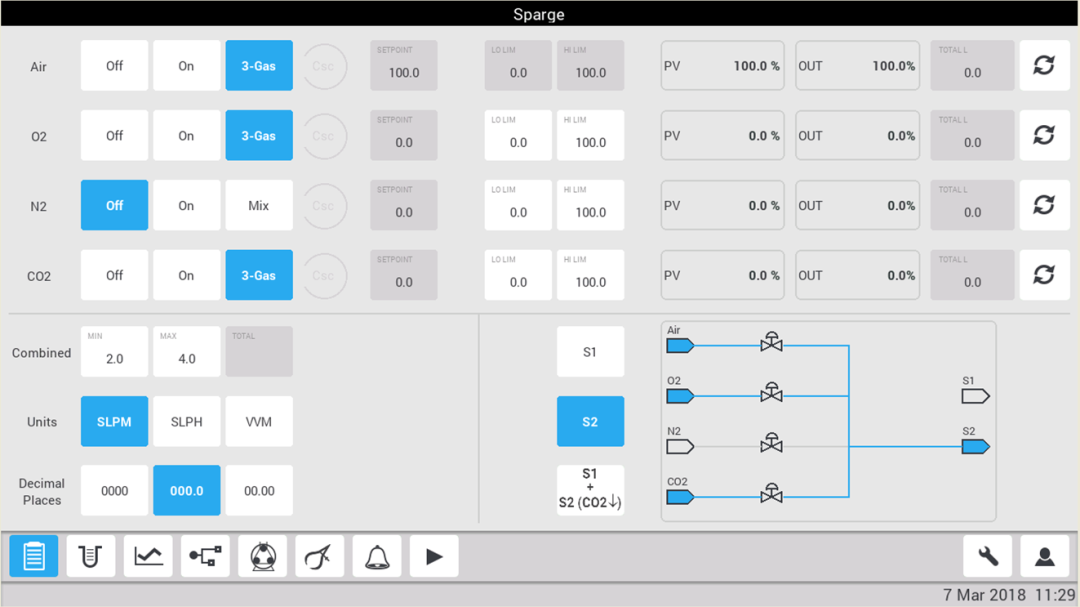Viewport: 1080px width, 607px height.
Task: Set O2 mode to On
Action: [x=187, y=136]
